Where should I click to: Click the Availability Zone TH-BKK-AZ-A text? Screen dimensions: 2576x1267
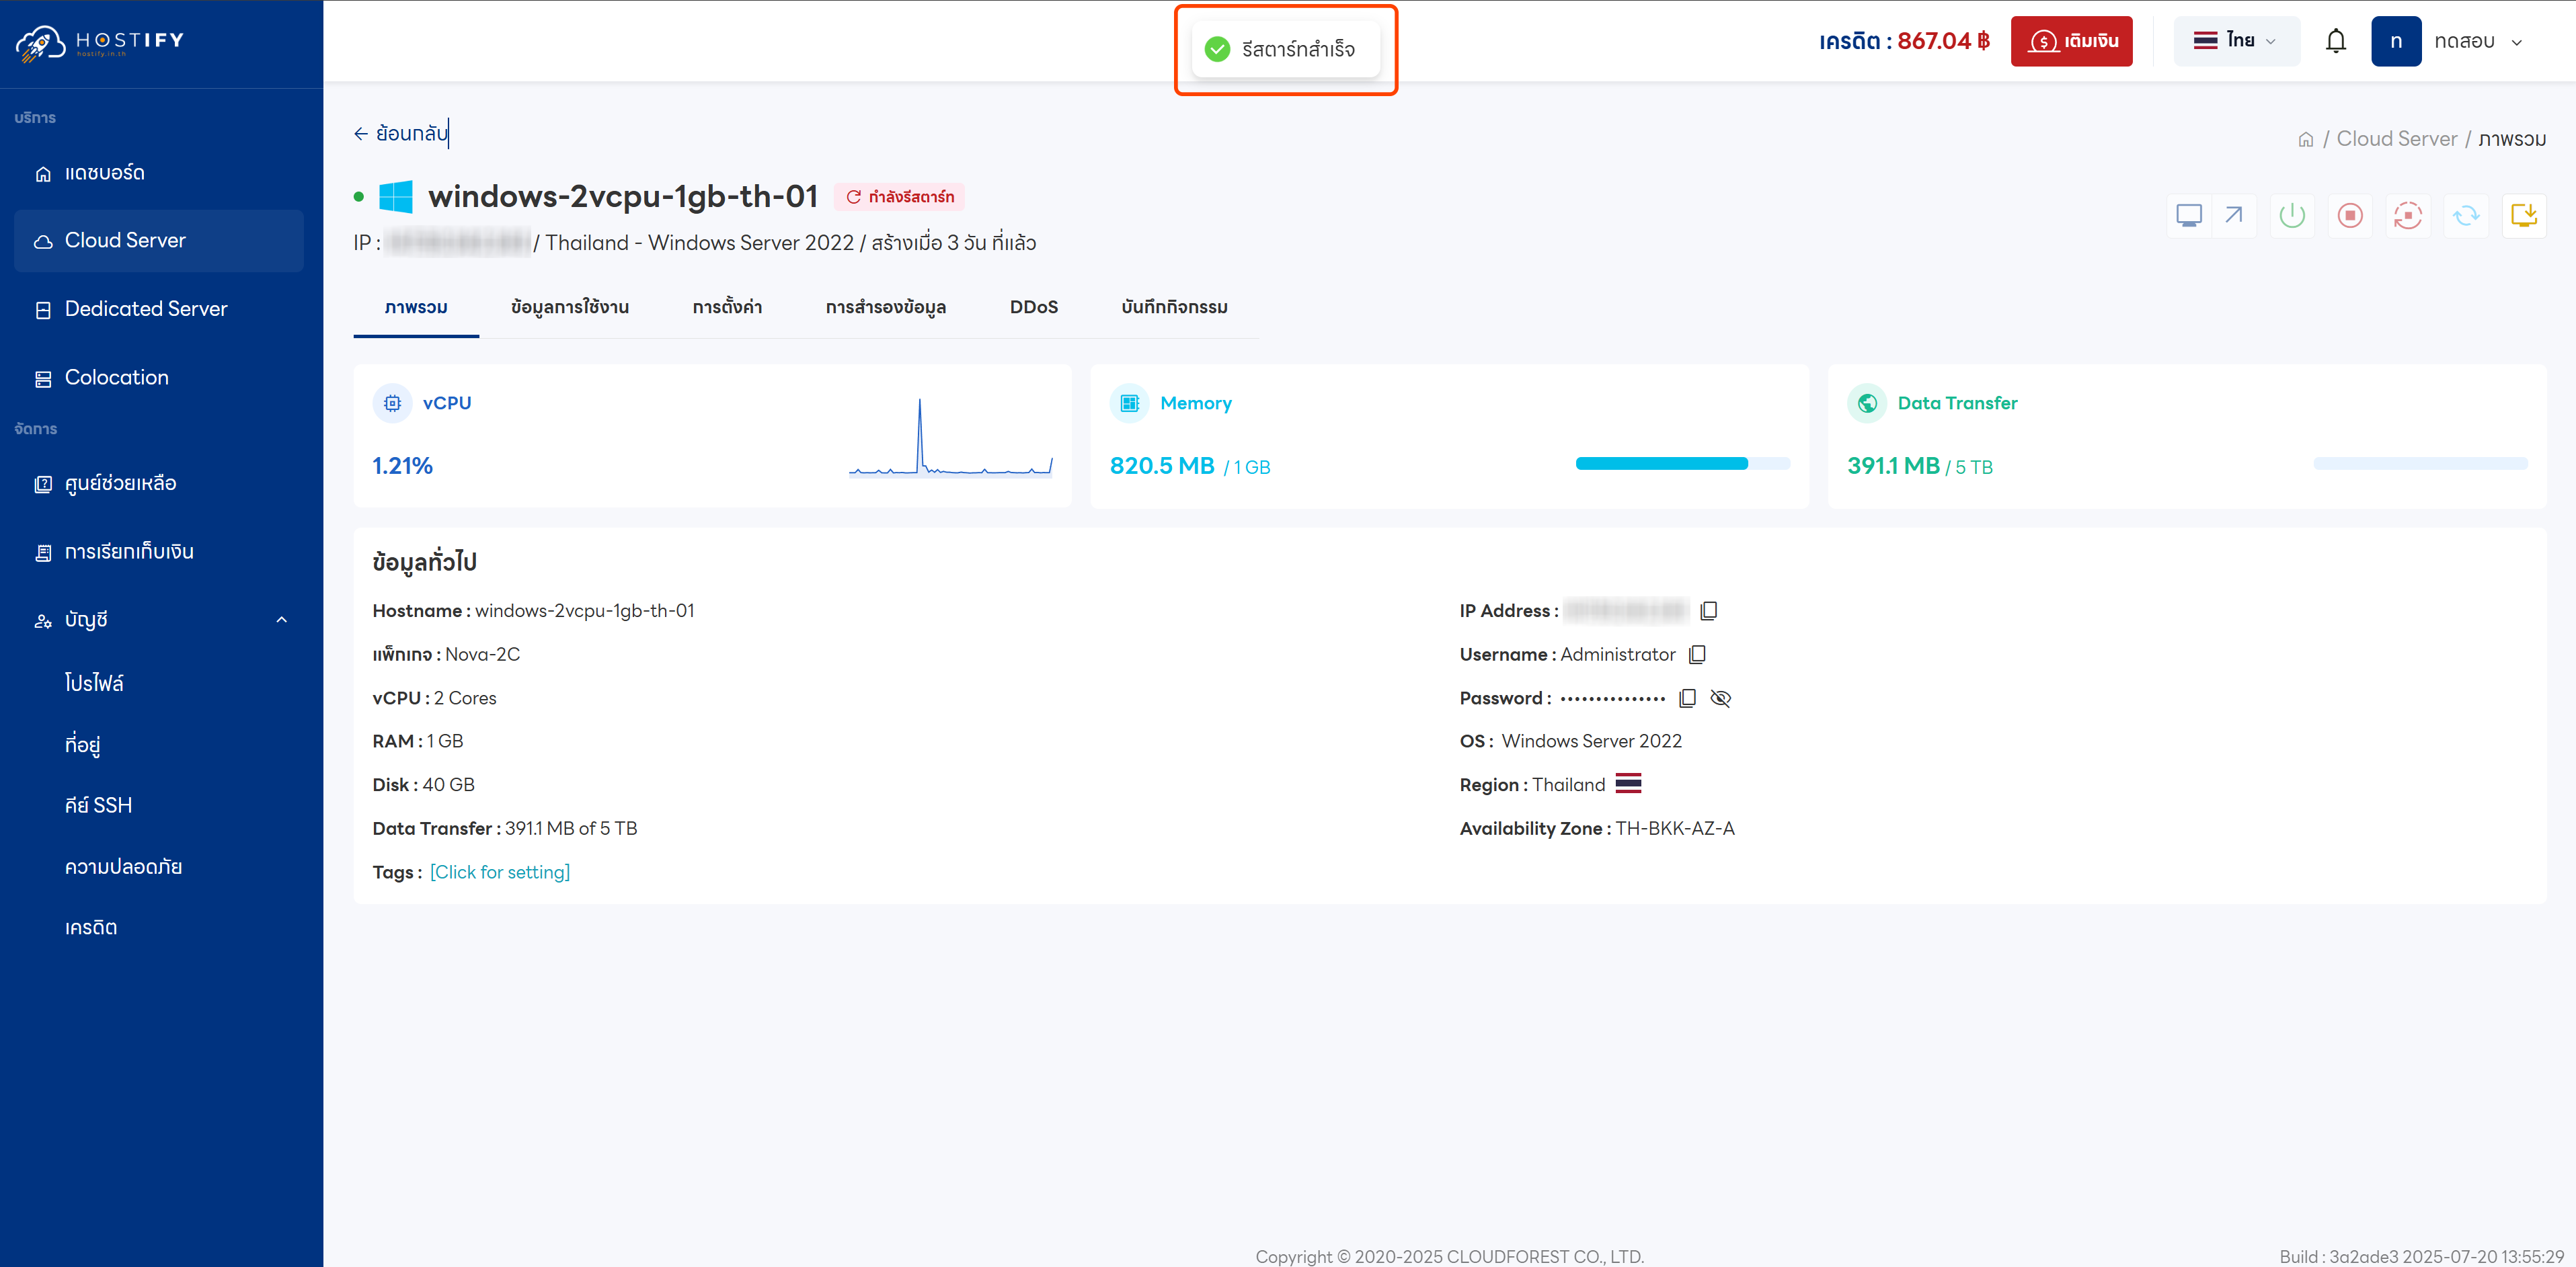pyautogui.click(x=1597, y=828)
